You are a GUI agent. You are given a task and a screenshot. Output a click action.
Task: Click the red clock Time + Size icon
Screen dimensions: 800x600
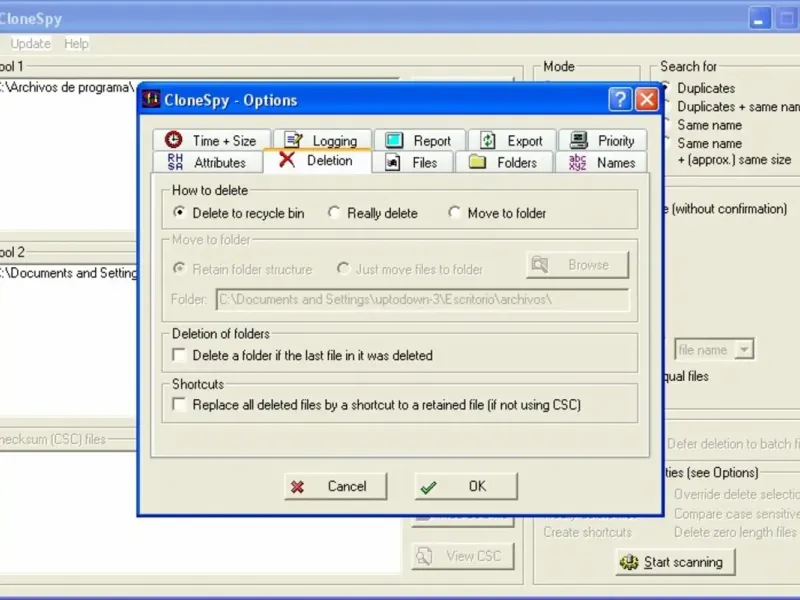point(173,139)
